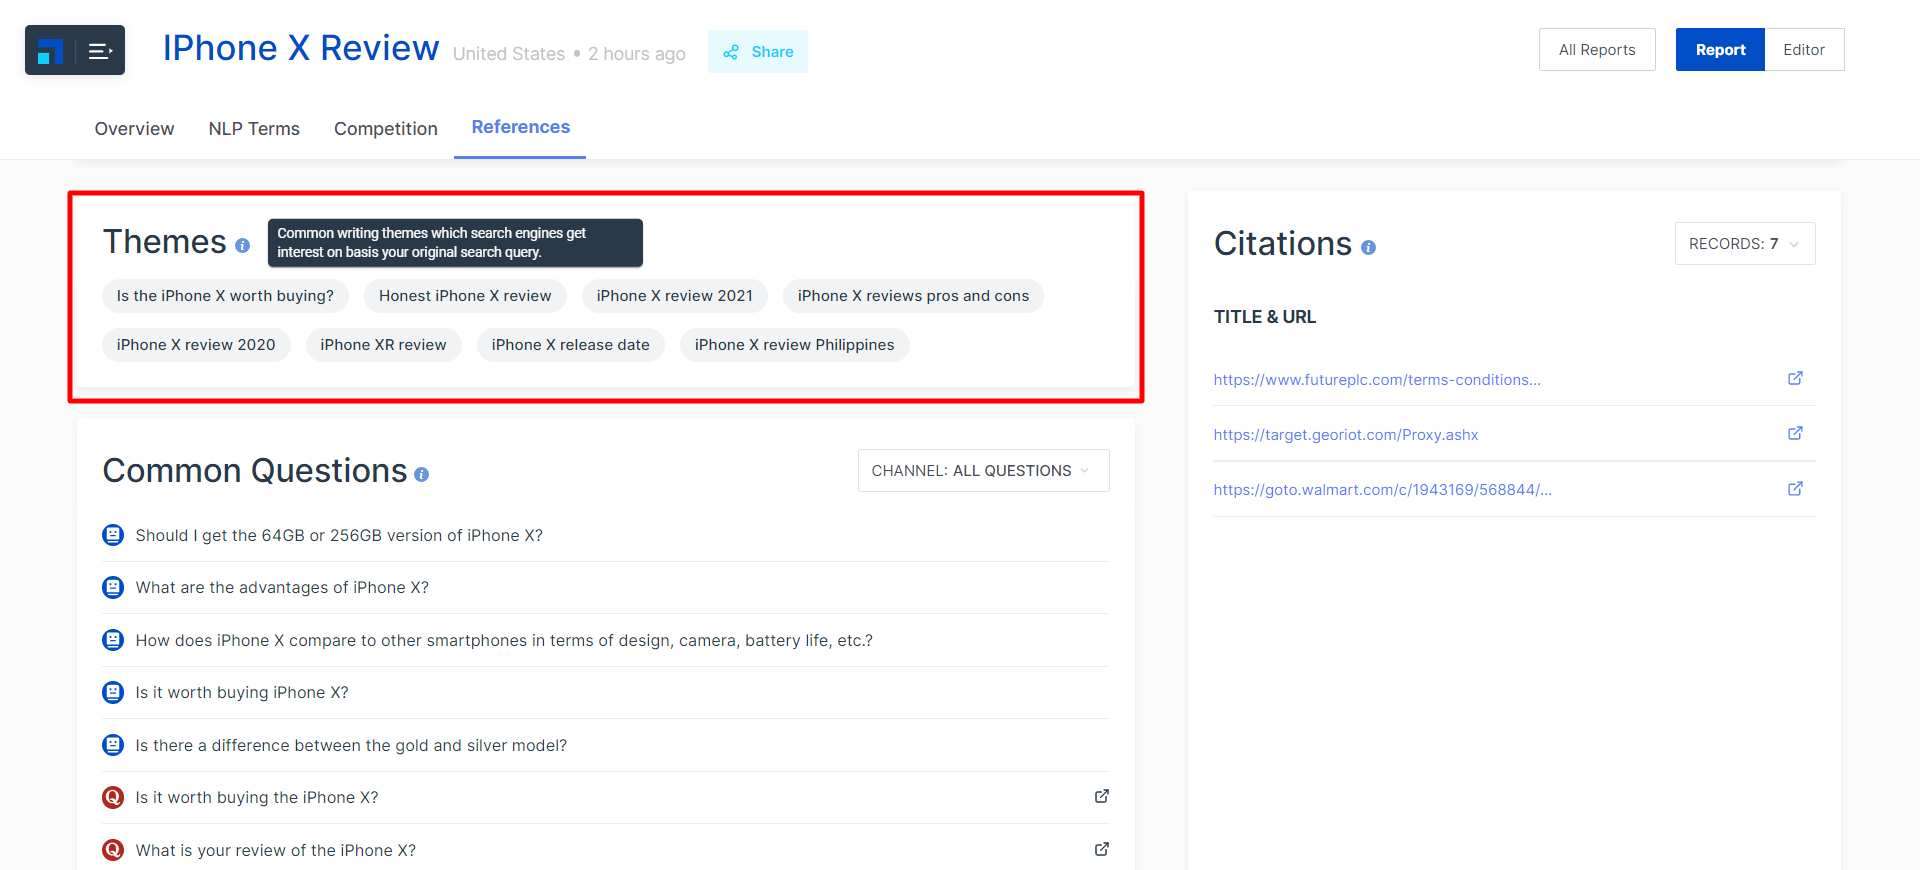
Task: Select the Report view button
Action: tap(1720, 50)
